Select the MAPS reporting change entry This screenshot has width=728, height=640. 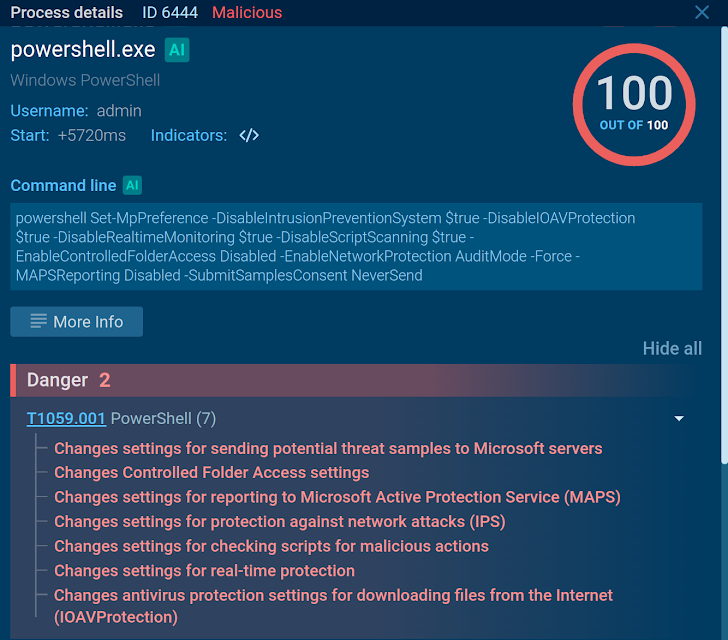pyautogui.click(x=337, y=497)
